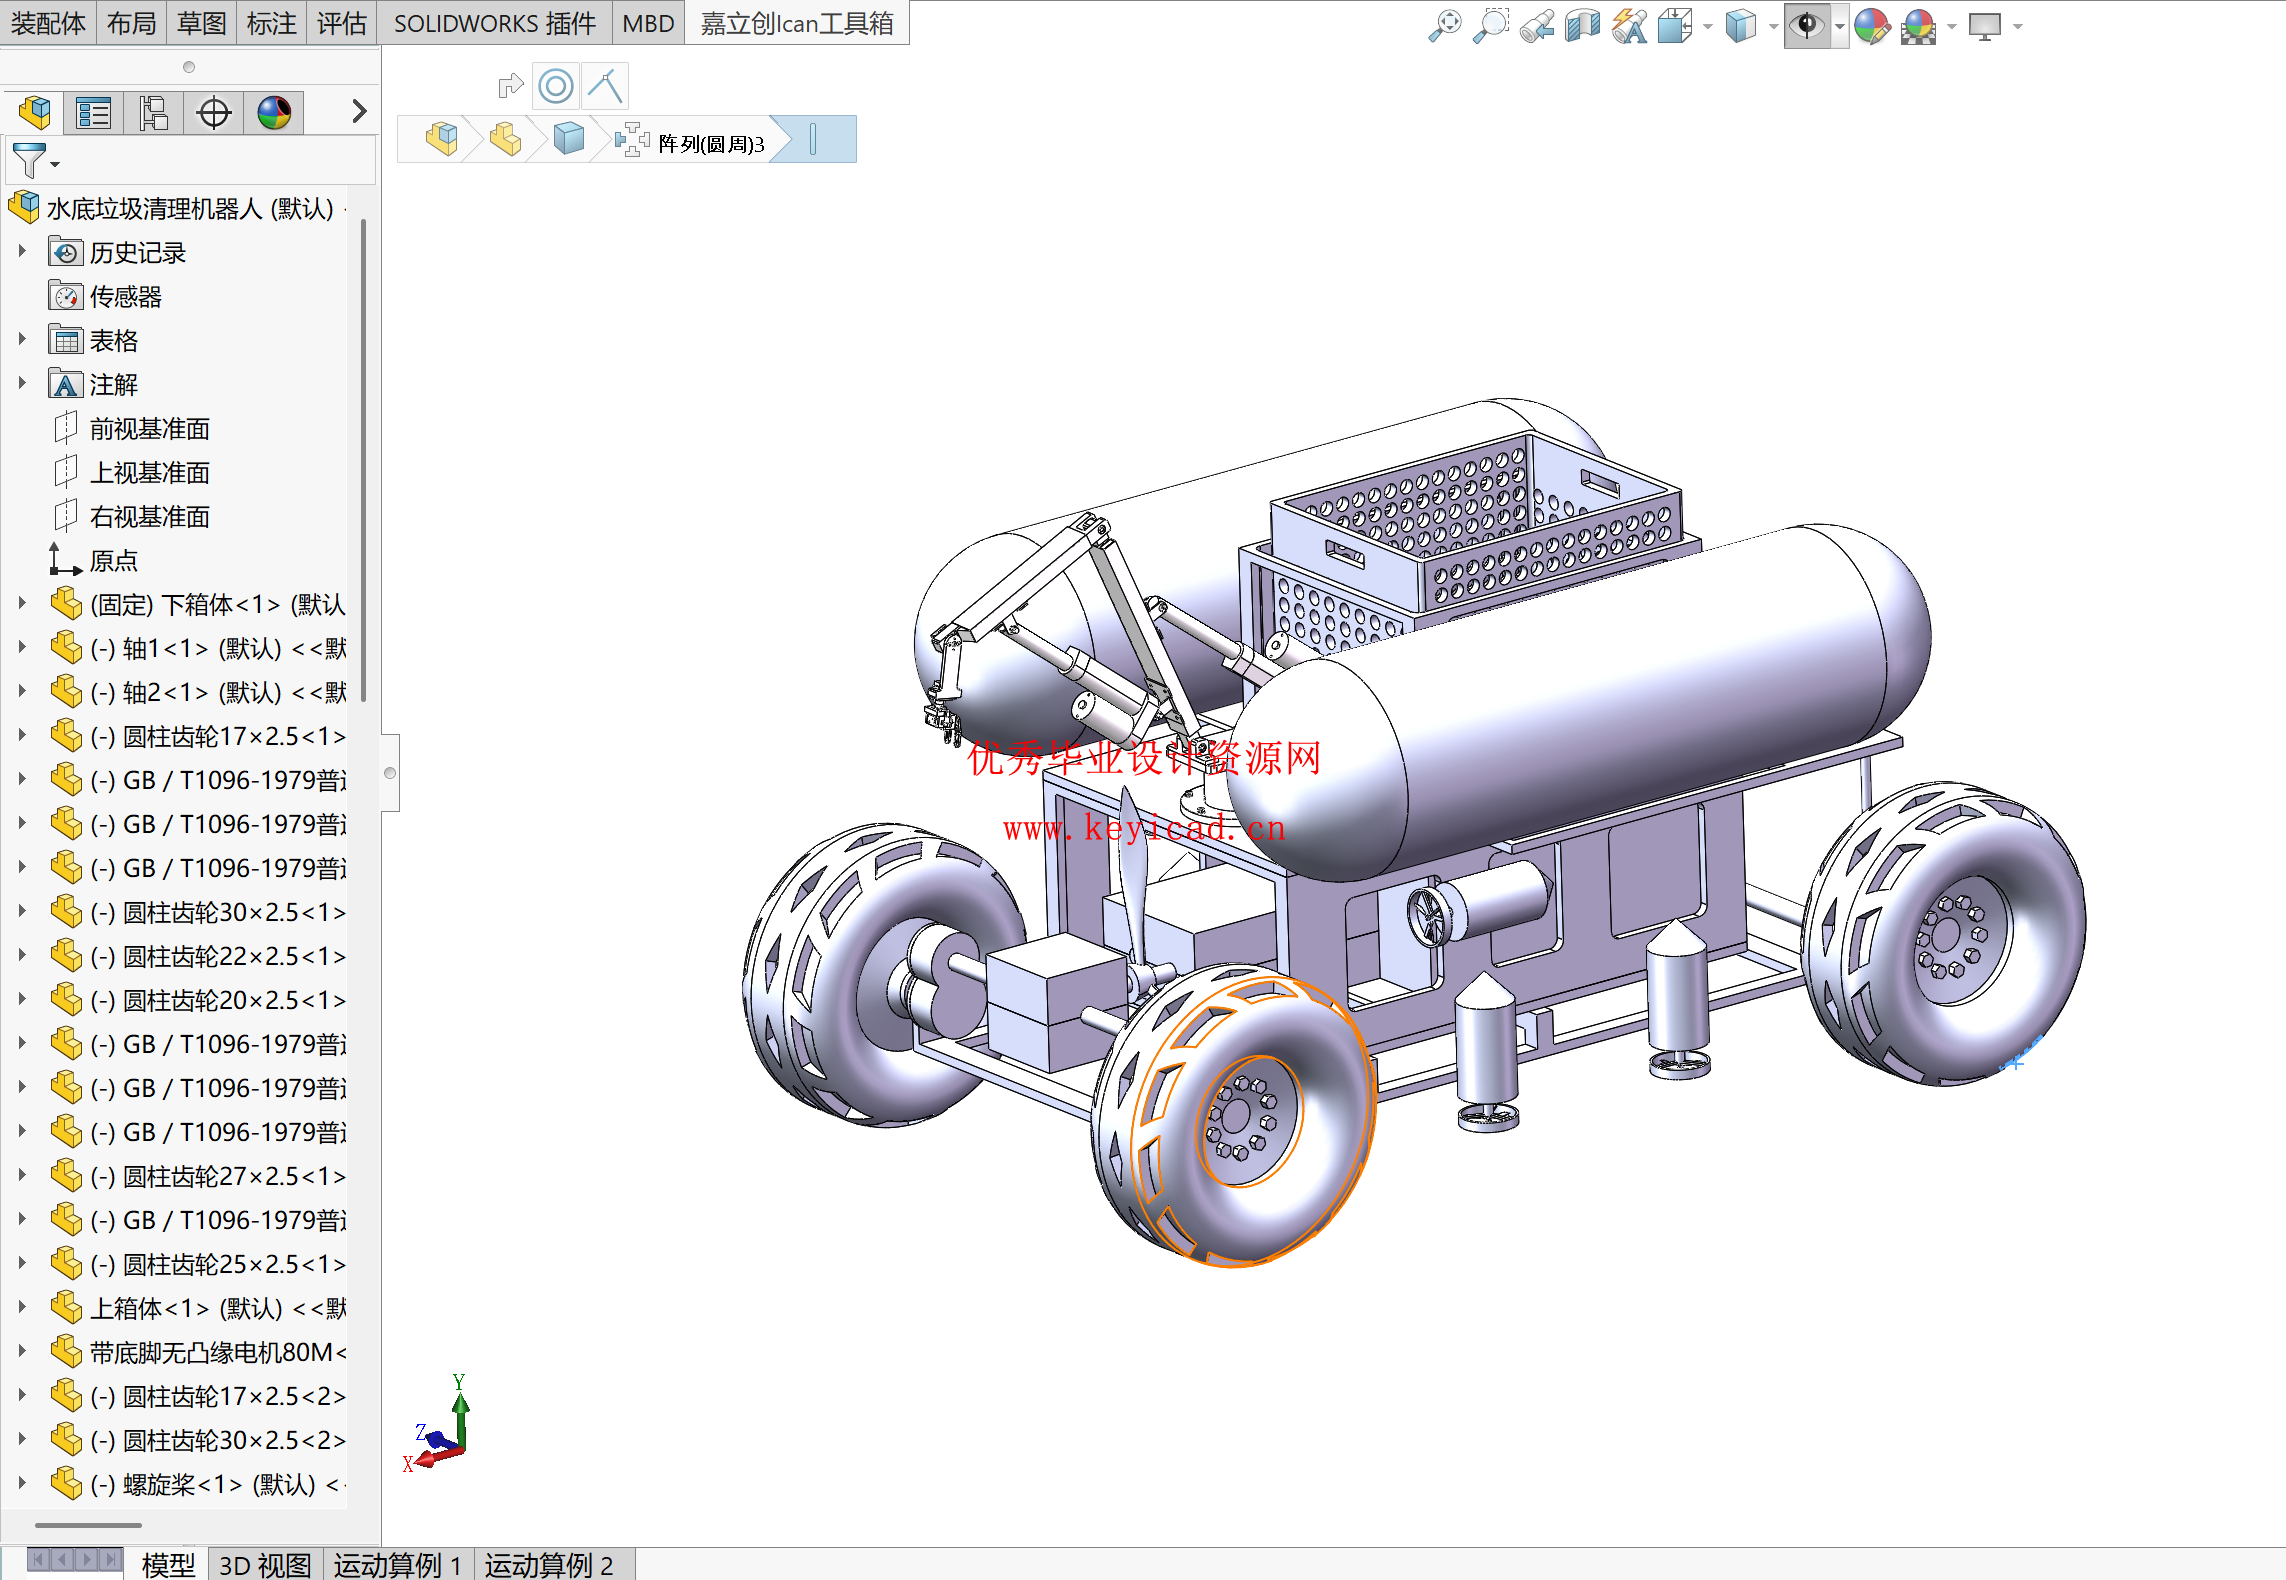2286x1580 pixels.
Task: Click the breadcrumb solid body icon
Action: click(568, 139)
